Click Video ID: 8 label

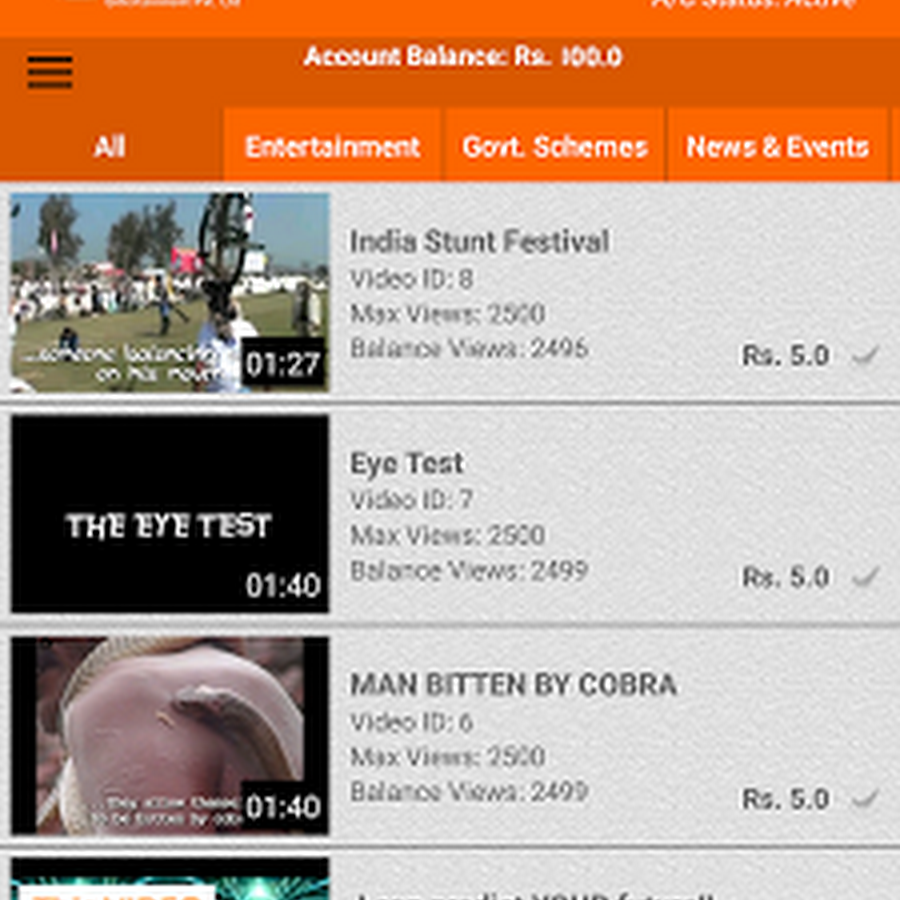point(412,279)
